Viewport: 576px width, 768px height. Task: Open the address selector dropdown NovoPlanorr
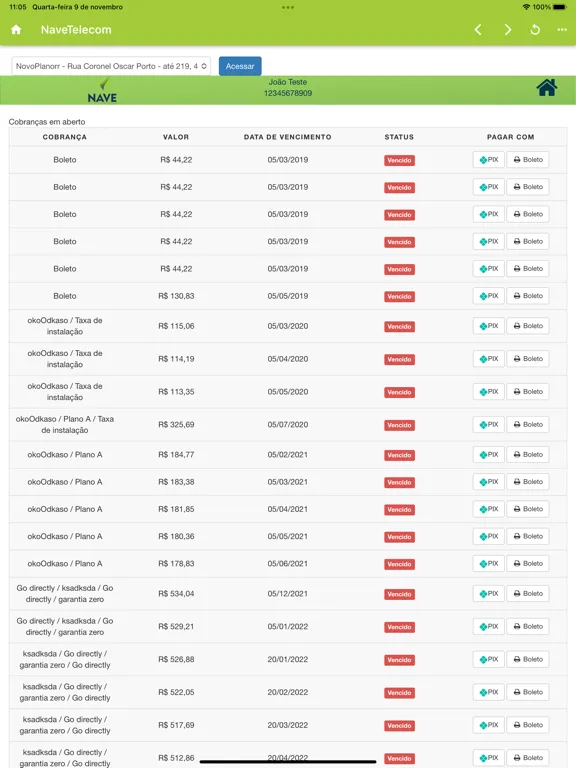[111, 66]
